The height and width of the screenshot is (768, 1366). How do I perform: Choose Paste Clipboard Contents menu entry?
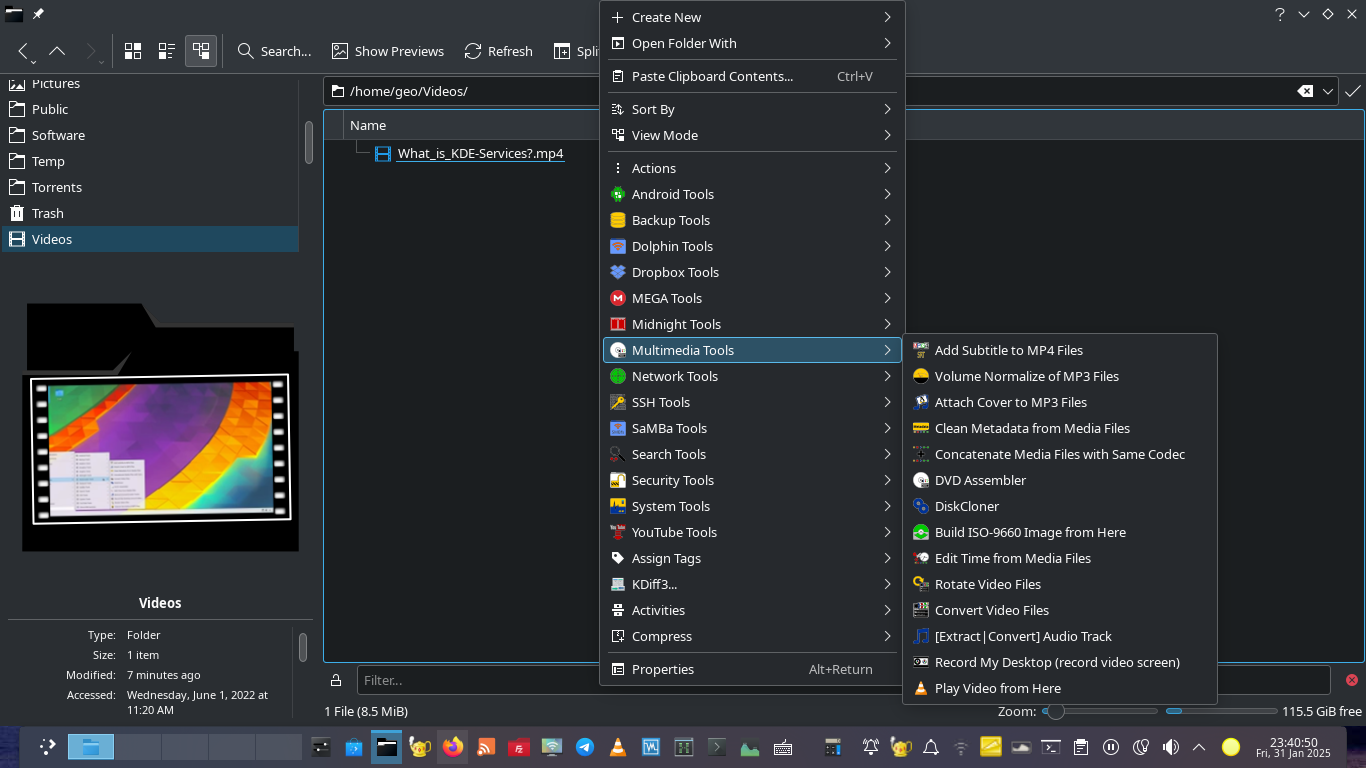(752, 76)
